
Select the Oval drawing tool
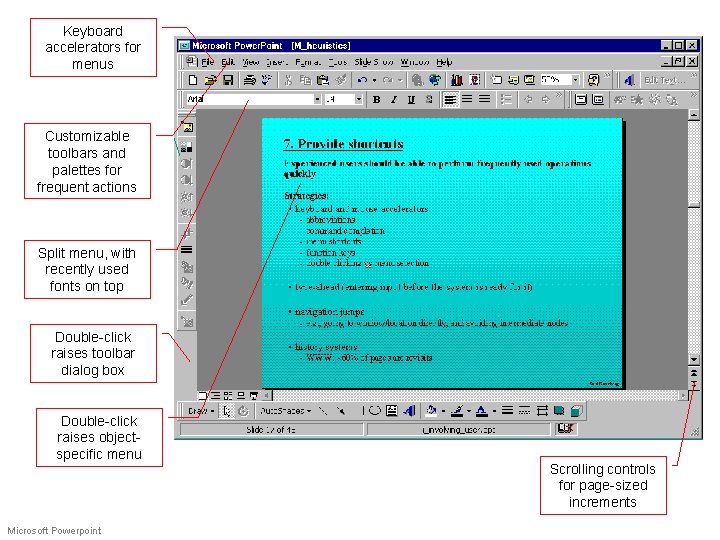click(x=375, y=411)
